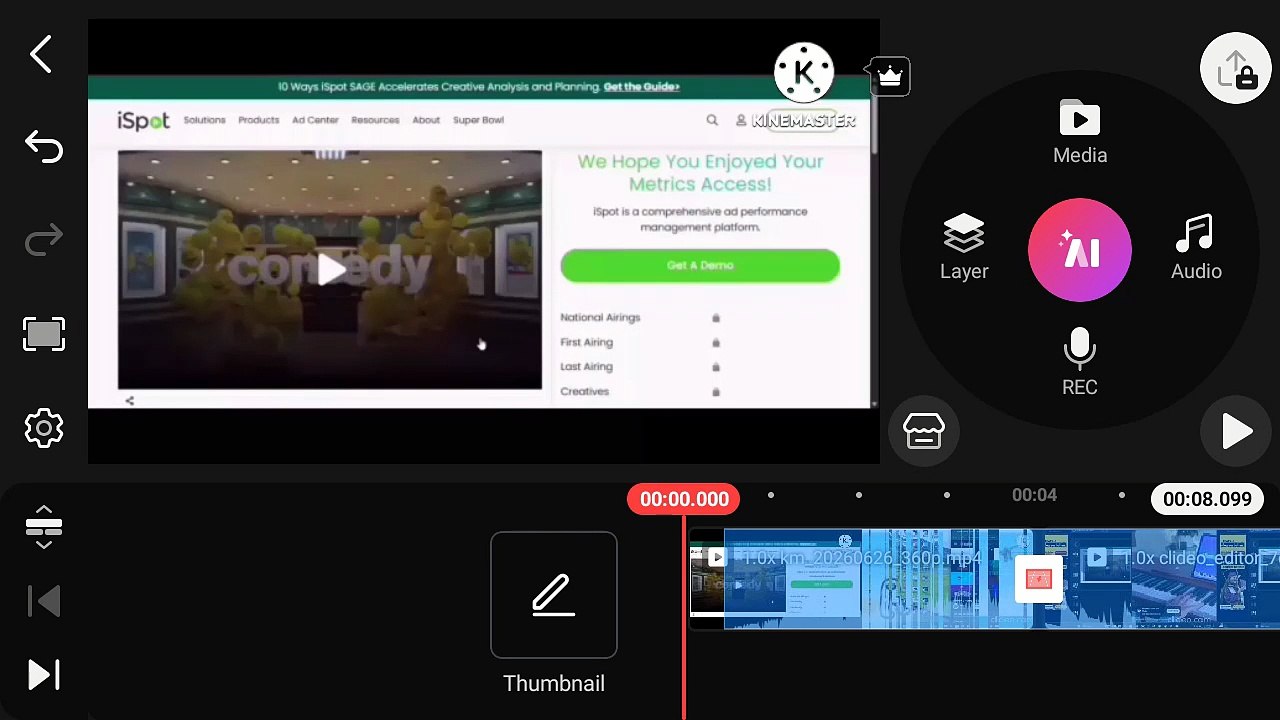Screen dimensions: 1280x720
Task: Open the Layer menu
Action: click(964, 248)
